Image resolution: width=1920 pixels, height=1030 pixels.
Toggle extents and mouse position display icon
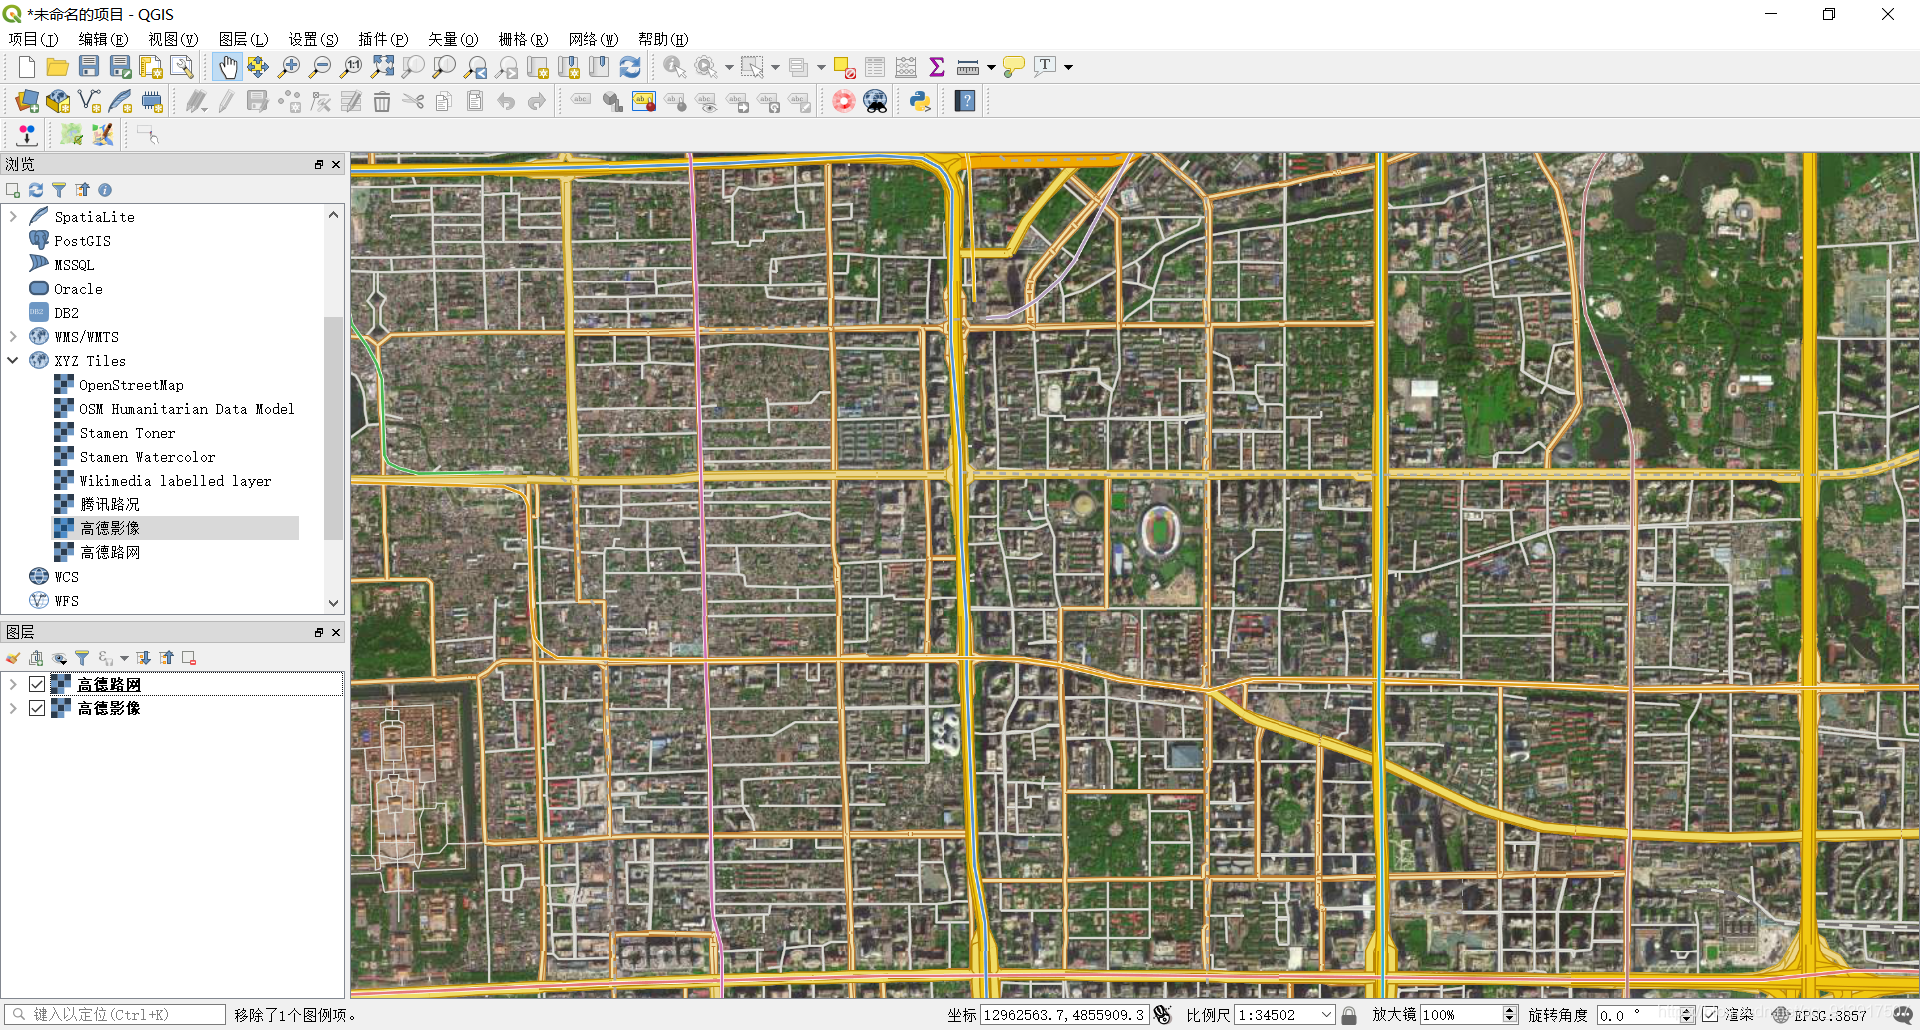pyautogui.click(x=1162, y=1015)
